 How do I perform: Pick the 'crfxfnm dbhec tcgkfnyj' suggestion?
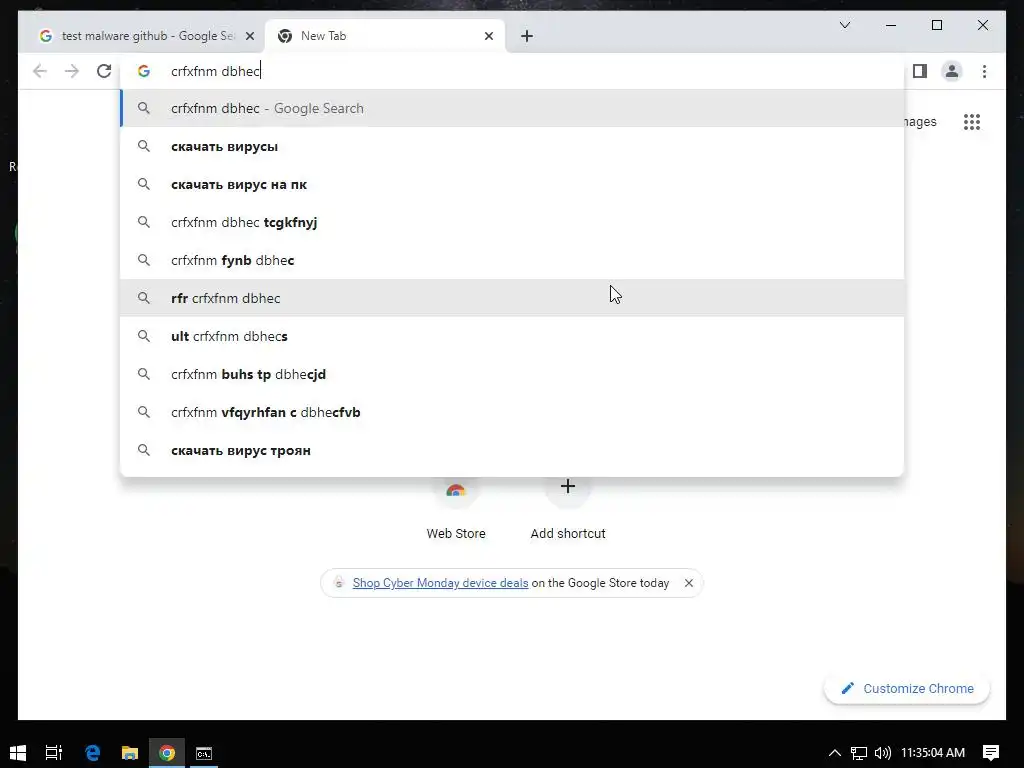513,222
